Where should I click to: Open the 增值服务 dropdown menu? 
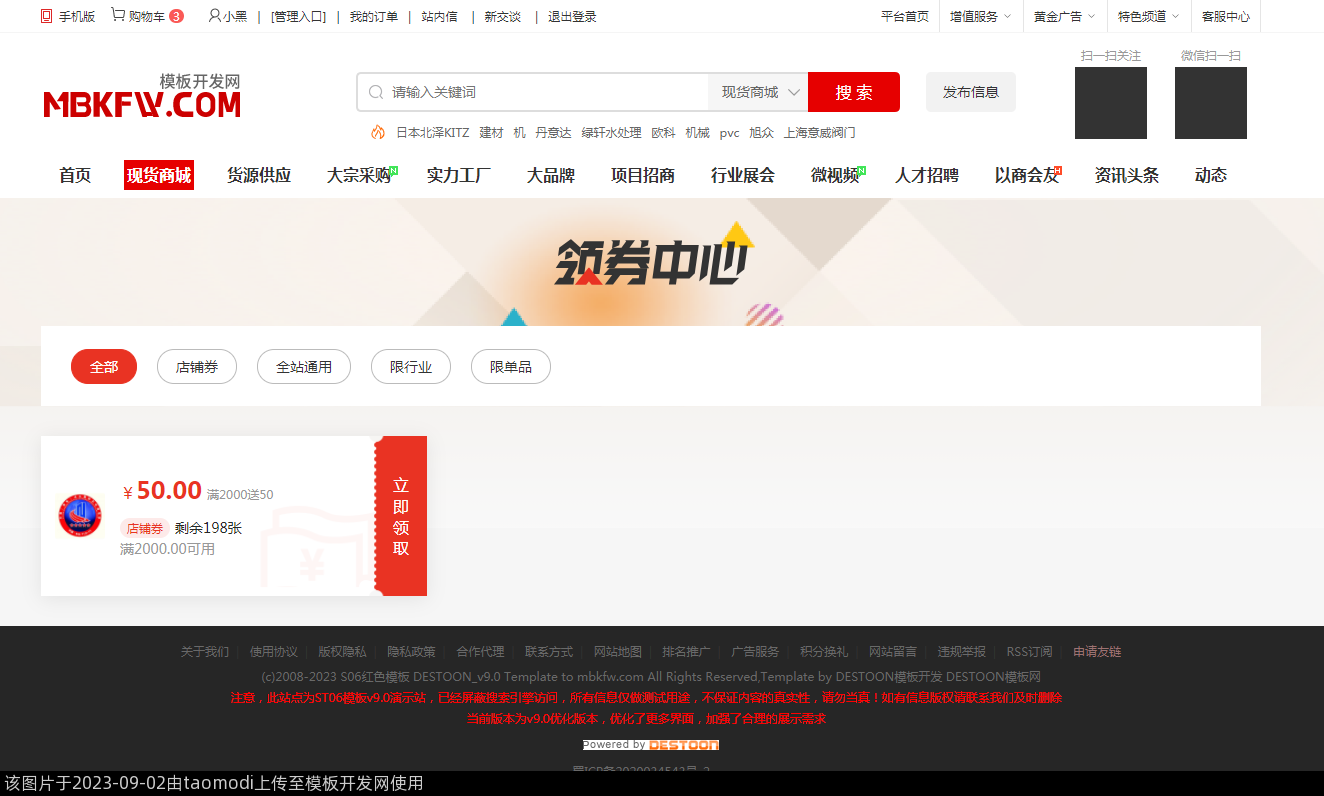click(x=980, y=16)
